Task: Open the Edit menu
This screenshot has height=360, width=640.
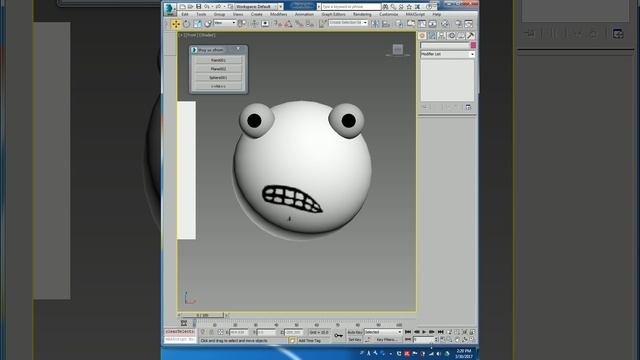Action: (185, 14)
